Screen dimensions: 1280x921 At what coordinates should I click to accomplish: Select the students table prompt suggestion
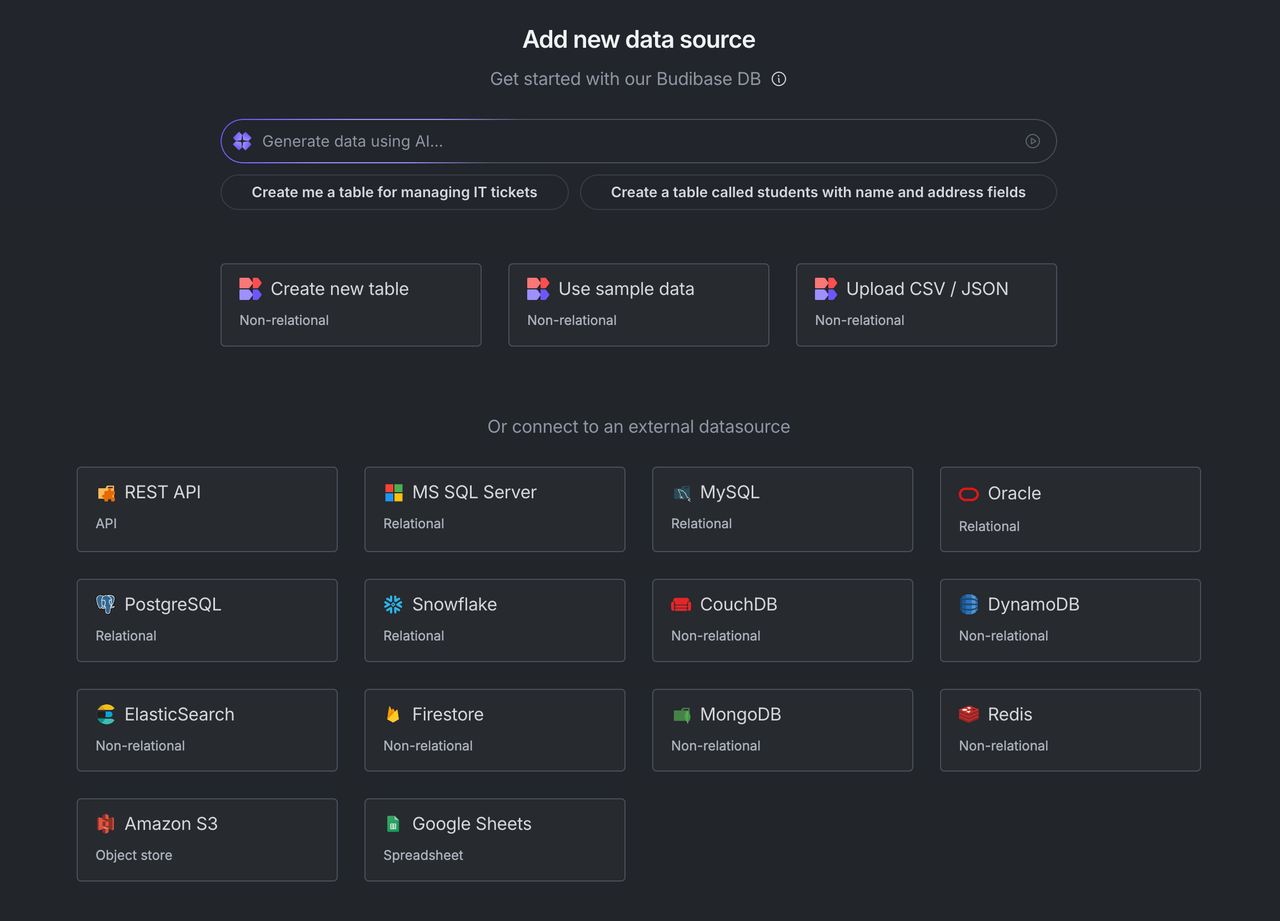tap(817, 192)
